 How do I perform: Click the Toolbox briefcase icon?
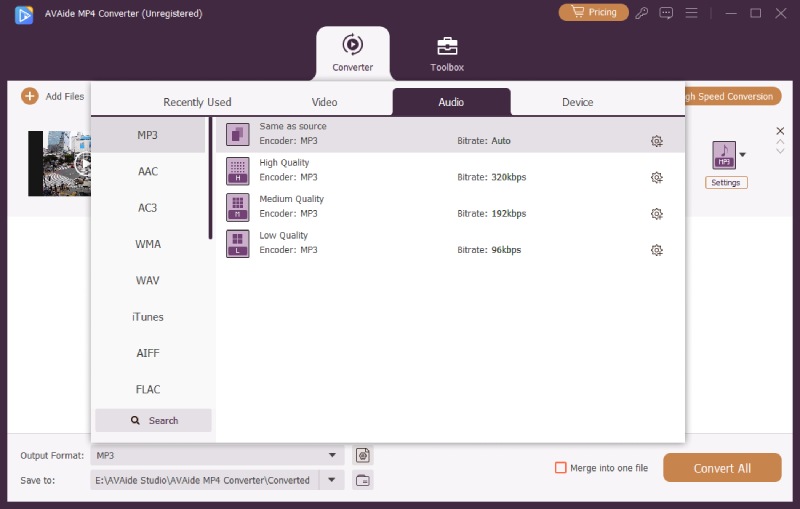point(447,46)
